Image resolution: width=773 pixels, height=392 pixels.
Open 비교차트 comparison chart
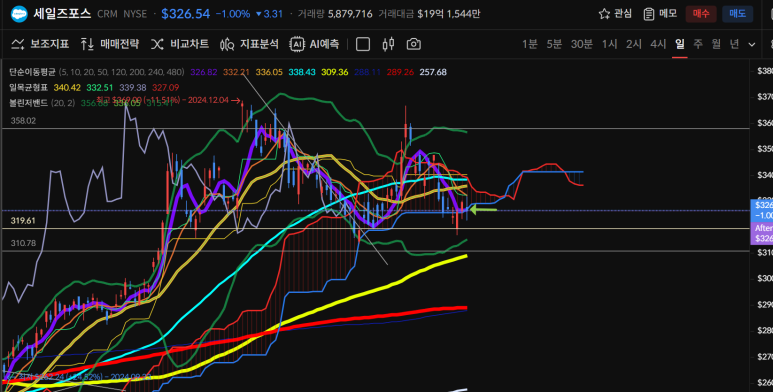(180, 44)
